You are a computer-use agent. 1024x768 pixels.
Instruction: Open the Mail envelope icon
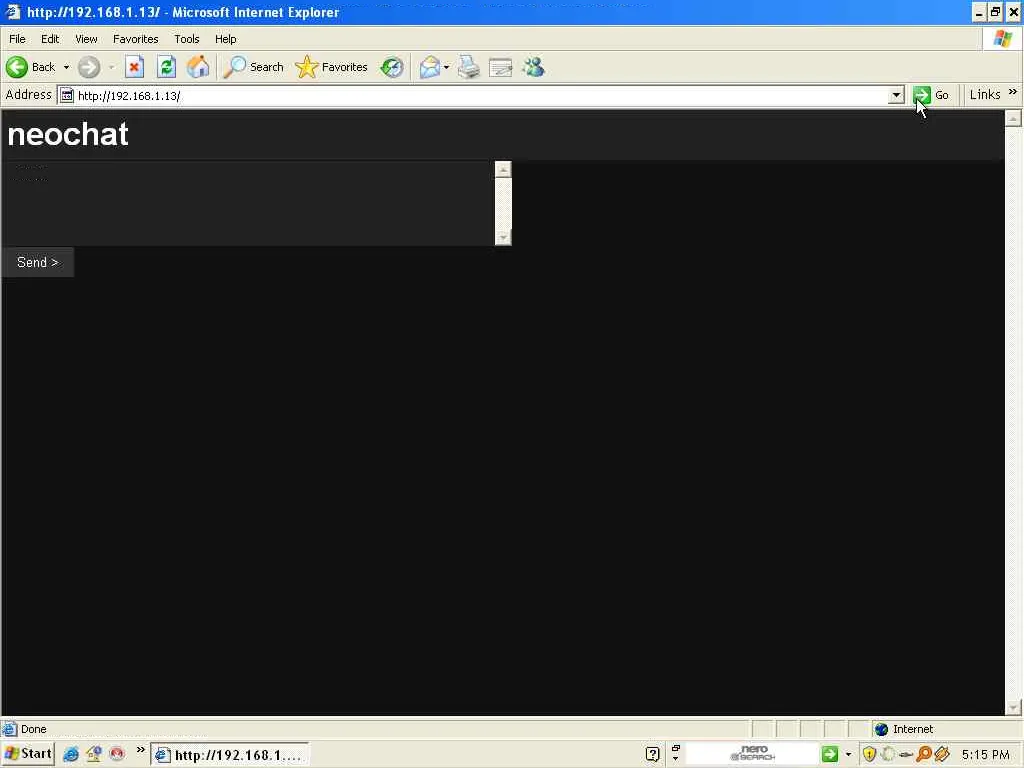click(430, 67)
